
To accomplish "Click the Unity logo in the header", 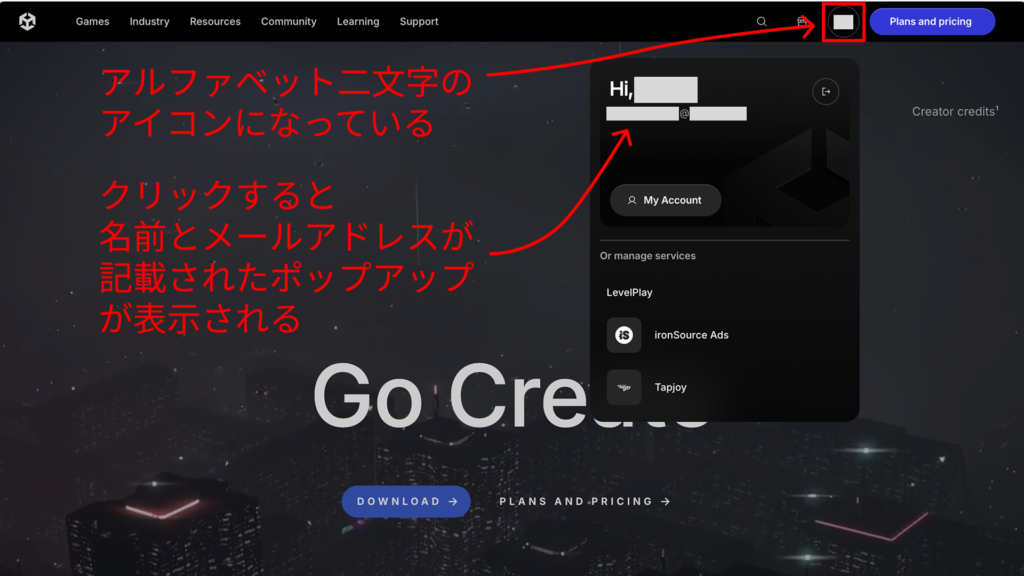I will (27, 21).
